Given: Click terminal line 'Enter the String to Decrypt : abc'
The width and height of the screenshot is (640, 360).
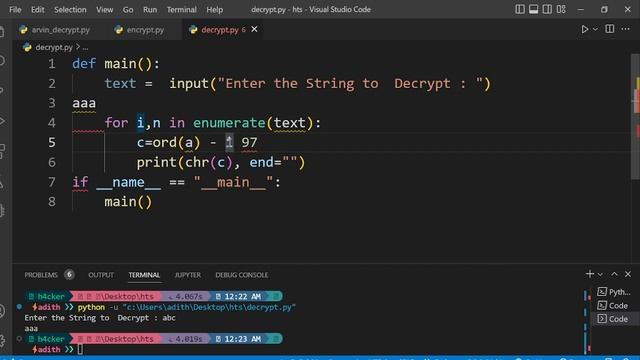Looking at the screenshot, I should (100, 318).
